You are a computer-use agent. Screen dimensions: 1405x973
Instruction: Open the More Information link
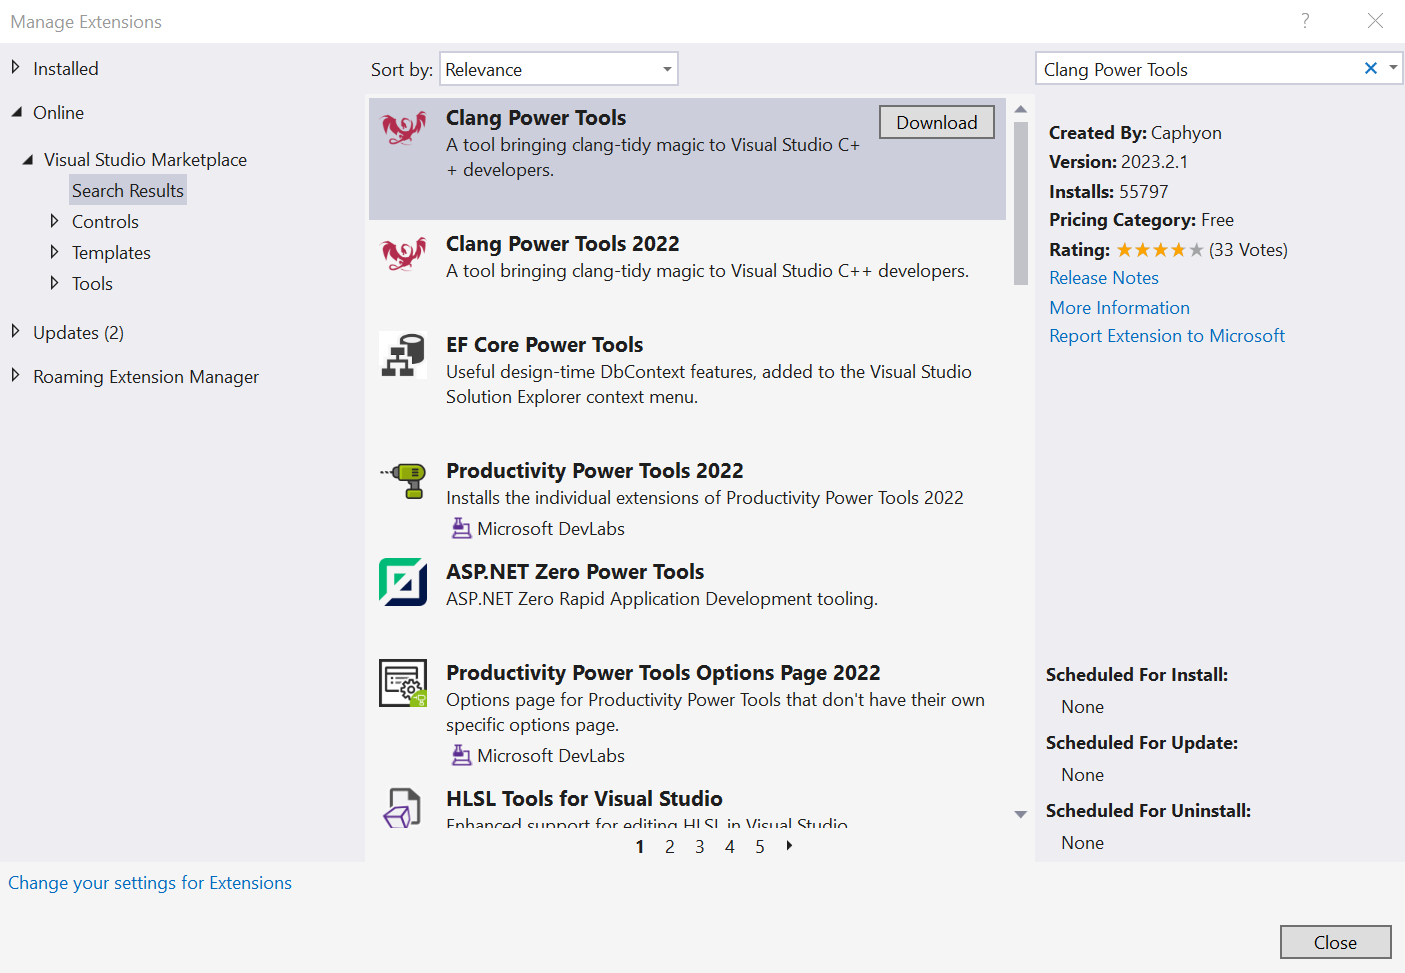point(1119,308)
